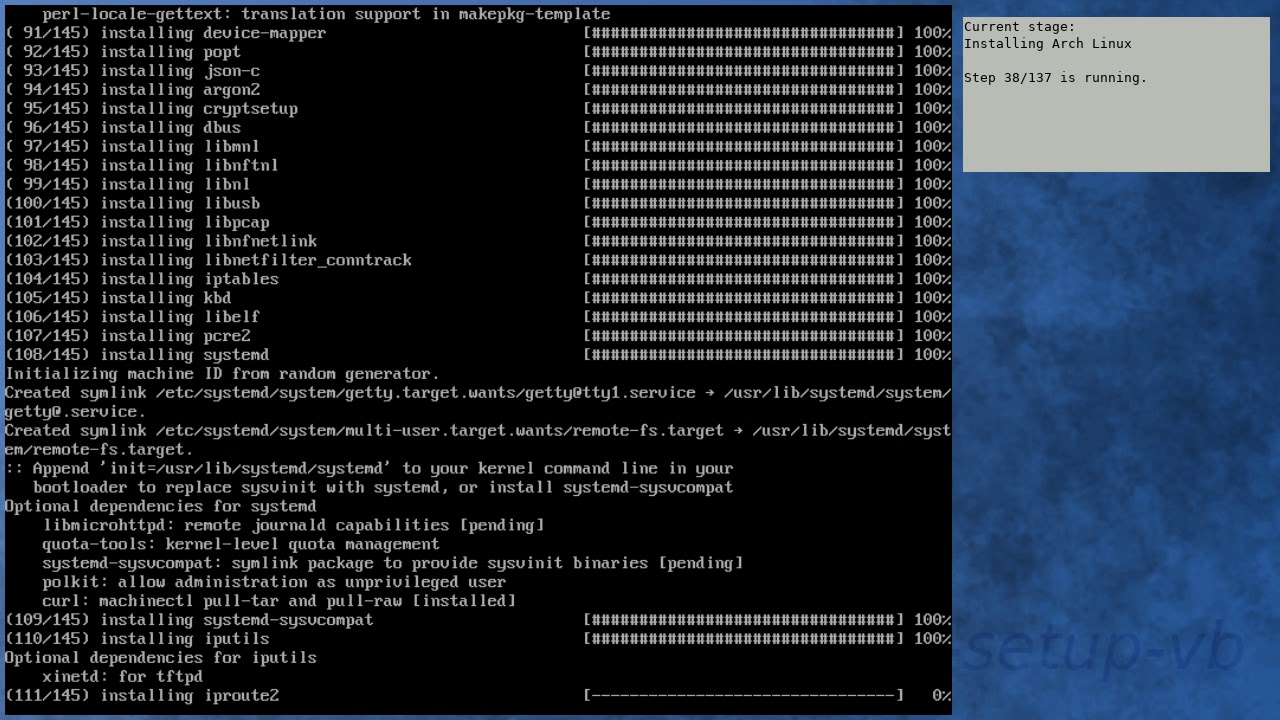Select the 'installing json-c' line

point(478,71)
